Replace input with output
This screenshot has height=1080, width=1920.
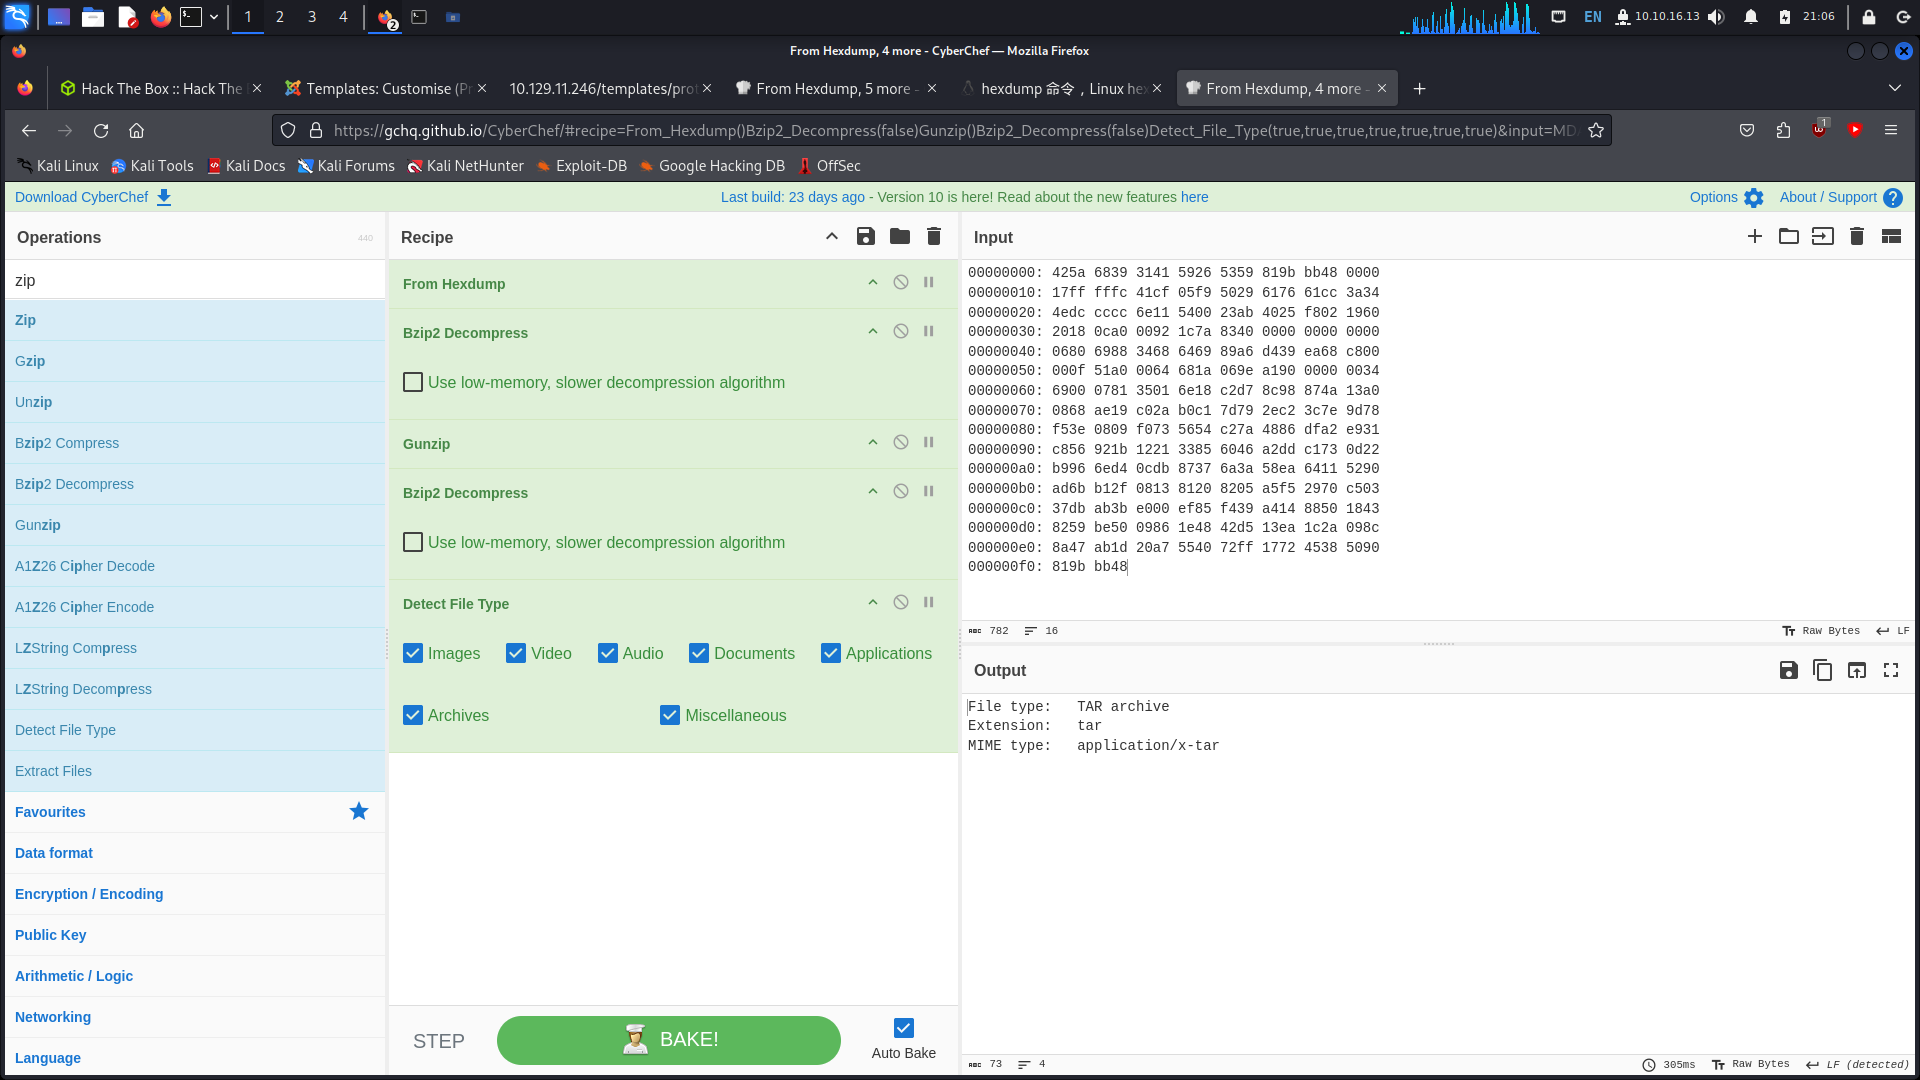[x=1857, y=670]
